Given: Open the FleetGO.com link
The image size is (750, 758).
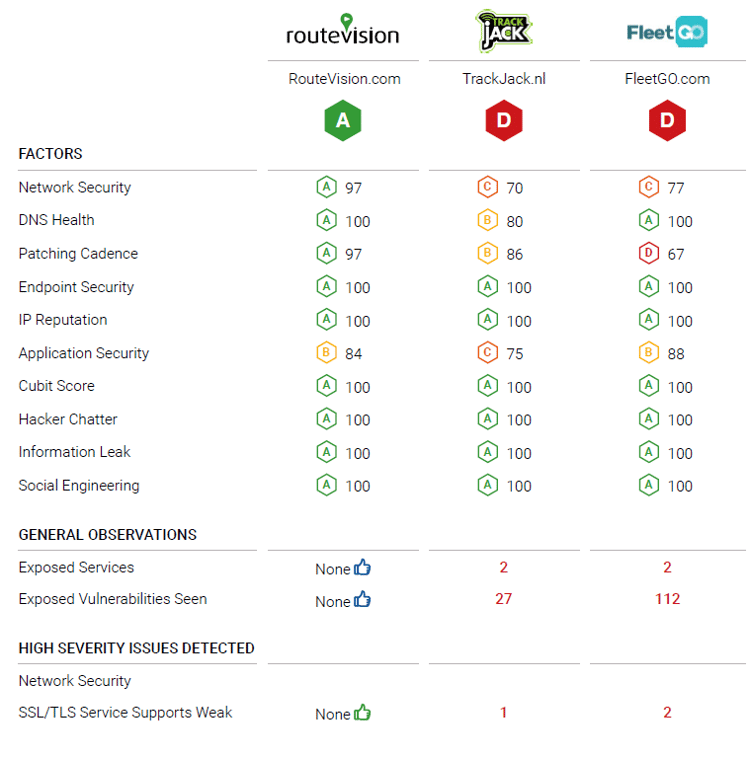Looking at the screenshot, I should pos(667,79).
